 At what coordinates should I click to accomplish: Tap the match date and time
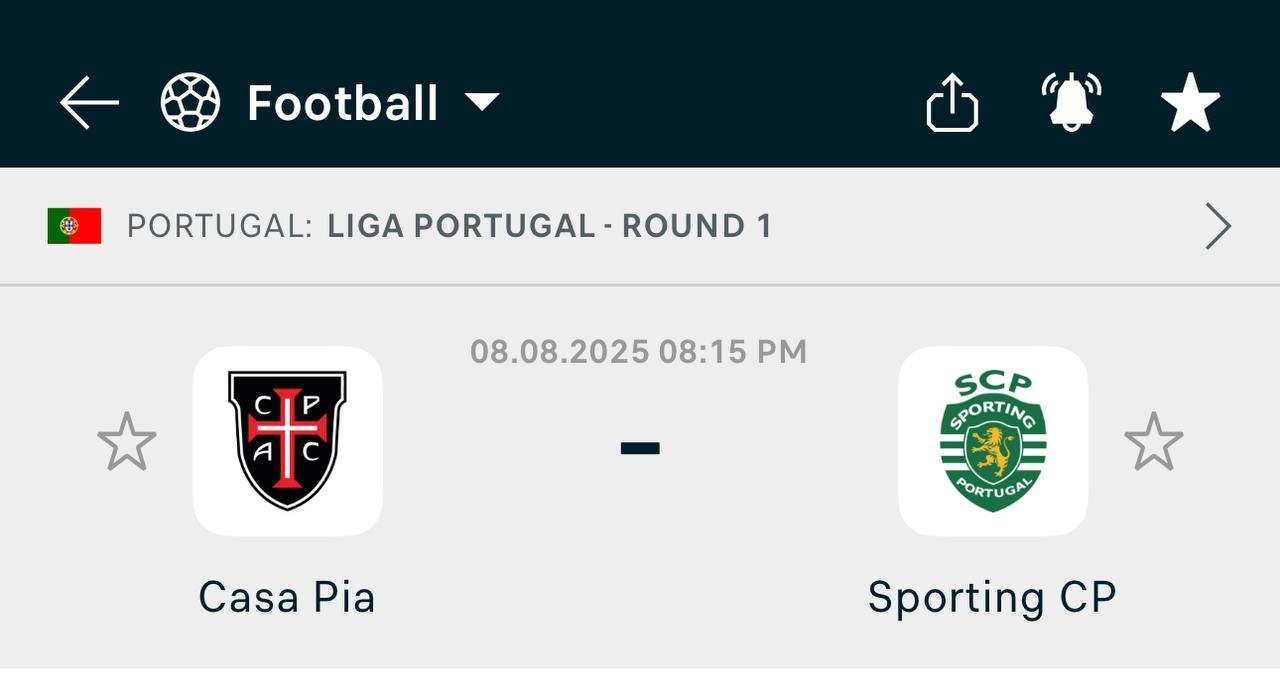pyautogui.click(x=639, y=351)
